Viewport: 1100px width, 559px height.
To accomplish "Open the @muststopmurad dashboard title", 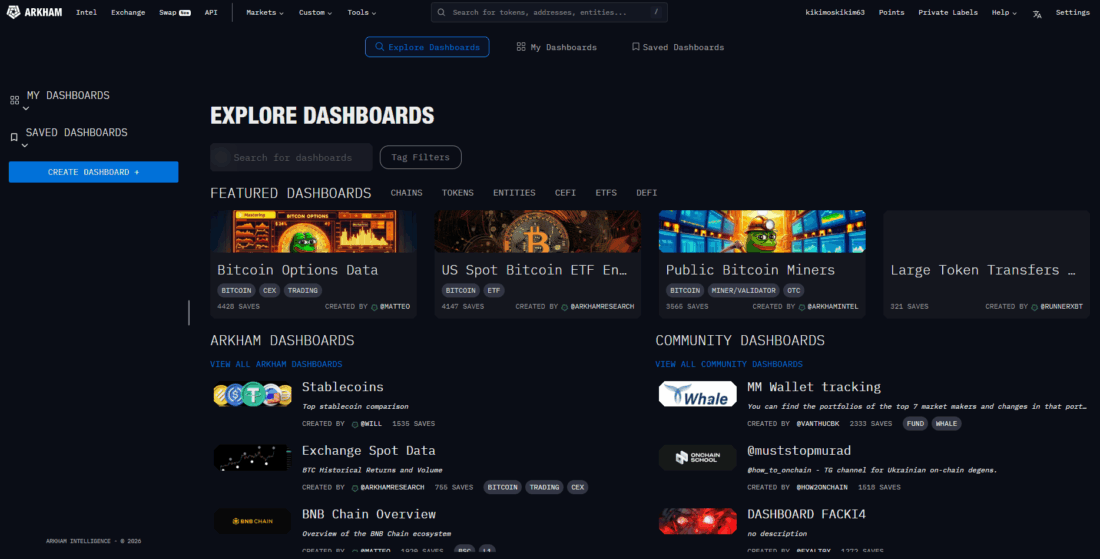I will (798, 450).
